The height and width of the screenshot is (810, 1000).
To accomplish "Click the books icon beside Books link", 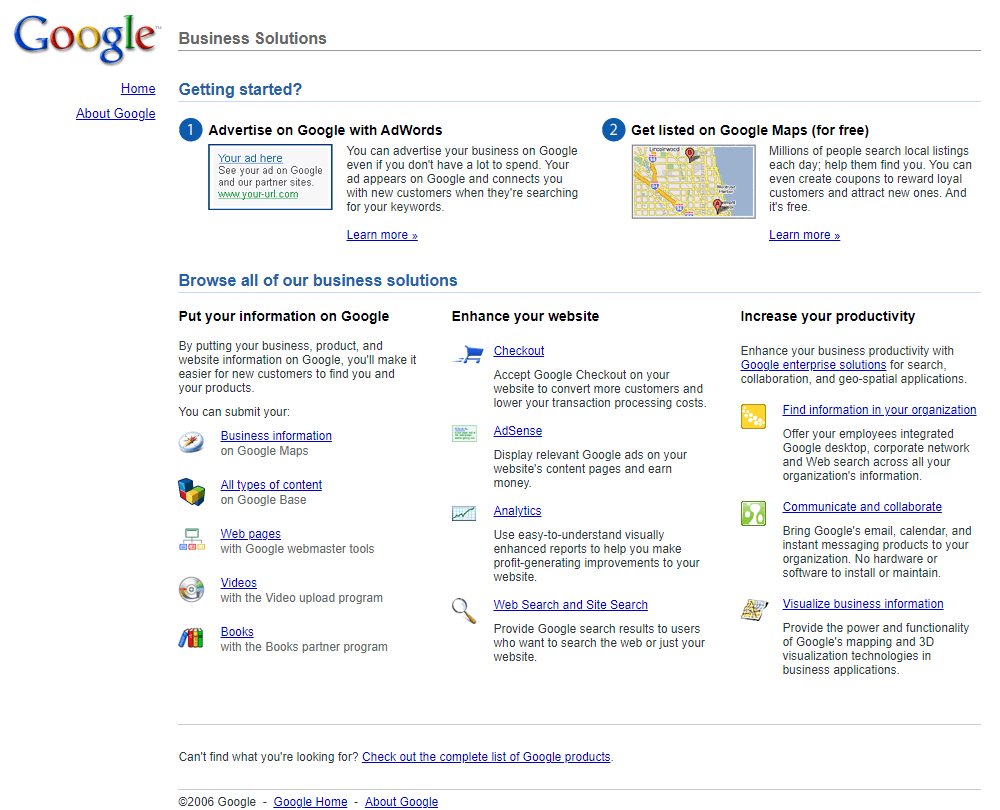I will (191, 638).
